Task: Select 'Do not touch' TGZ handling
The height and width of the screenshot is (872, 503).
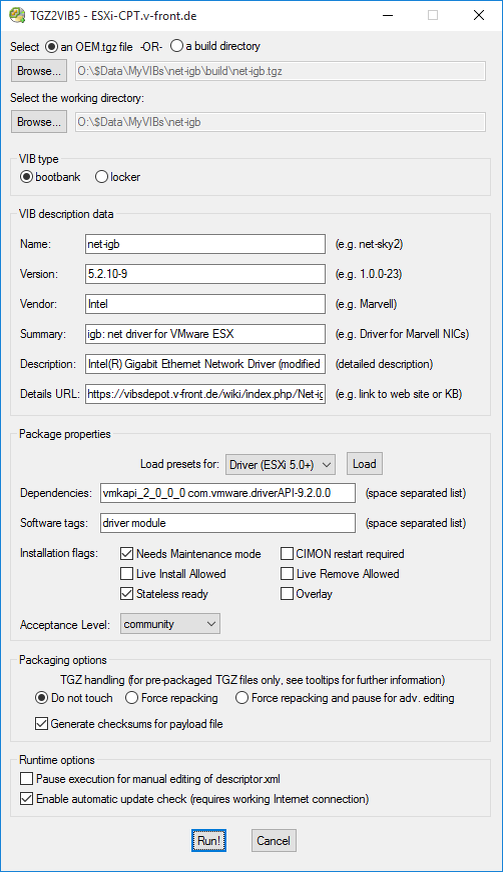Action: click(x=73, y=698)
